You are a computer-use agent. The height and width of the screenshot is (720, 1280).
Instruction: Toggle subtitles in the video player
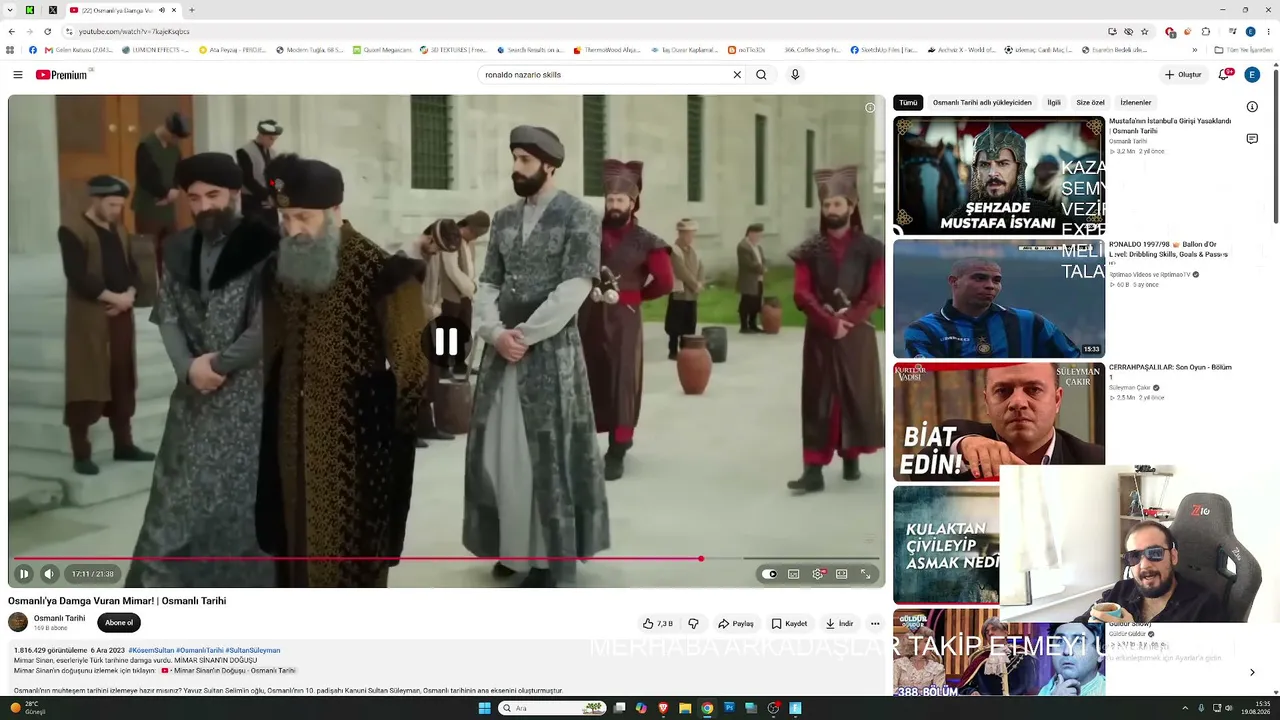point(794,574)
